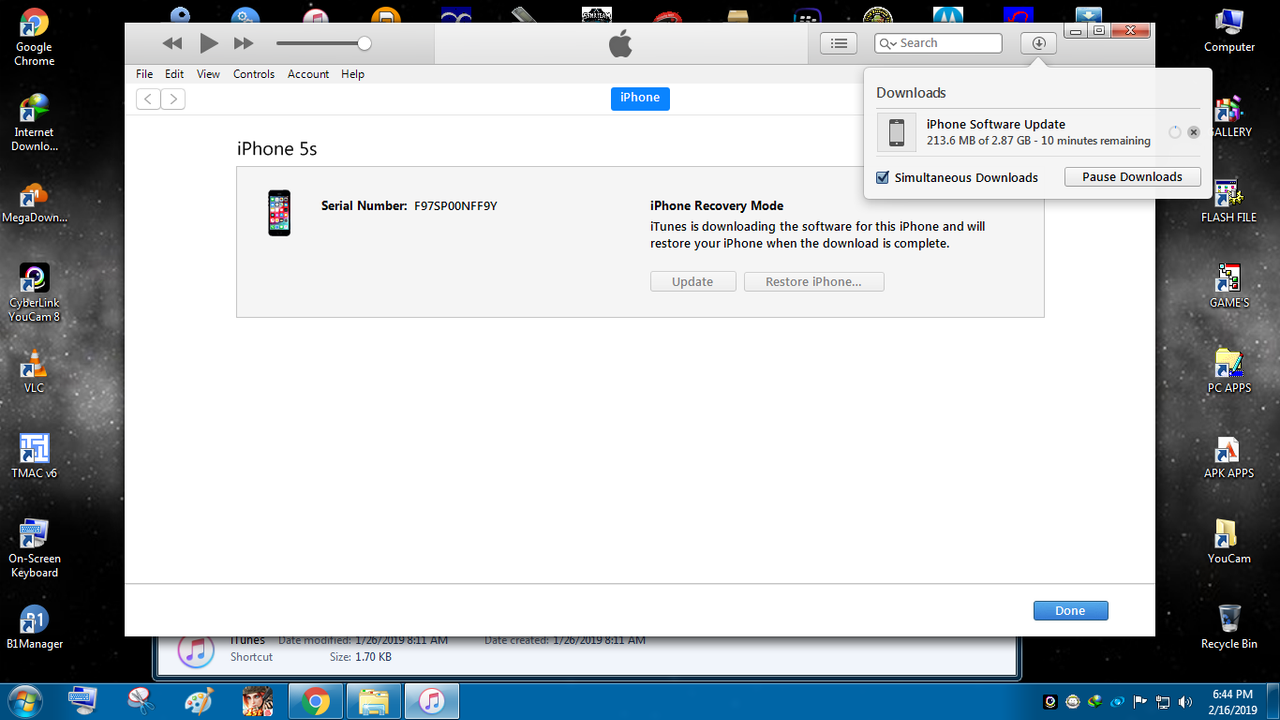Open FLASH FILE desktop folder
Viewport: 1280px width, 720px height.
point(1229,201)
